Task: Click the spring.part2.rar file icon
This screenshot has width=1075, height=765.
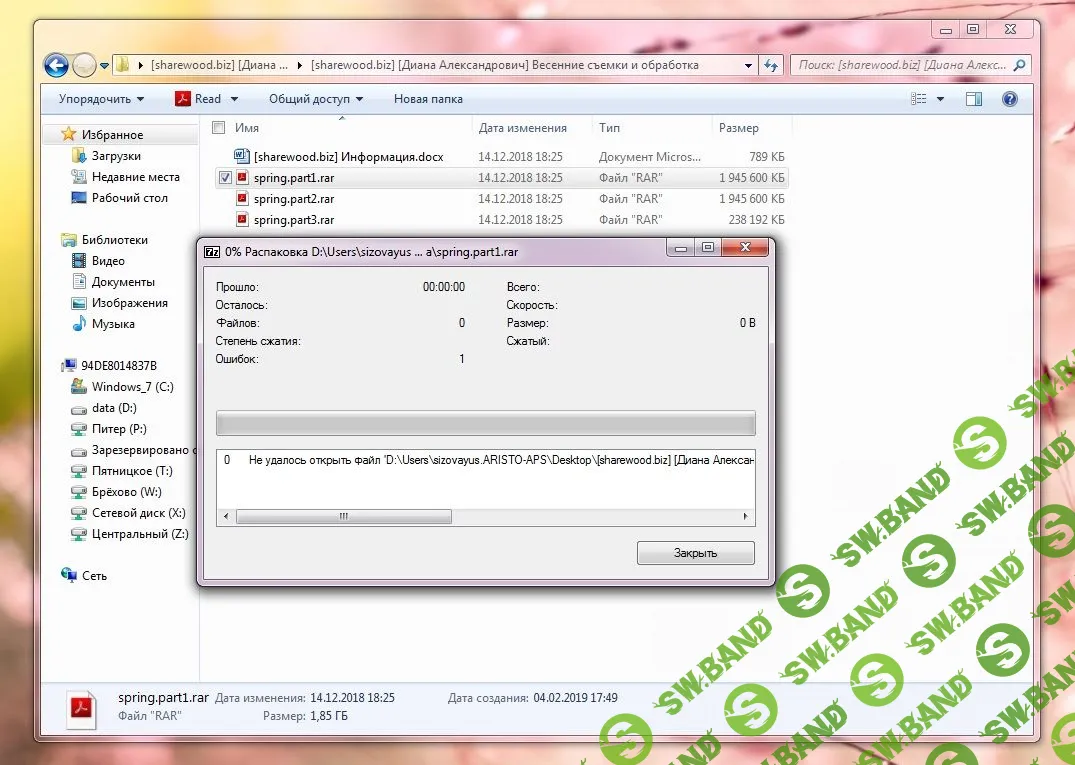Action: pos(242,199)
